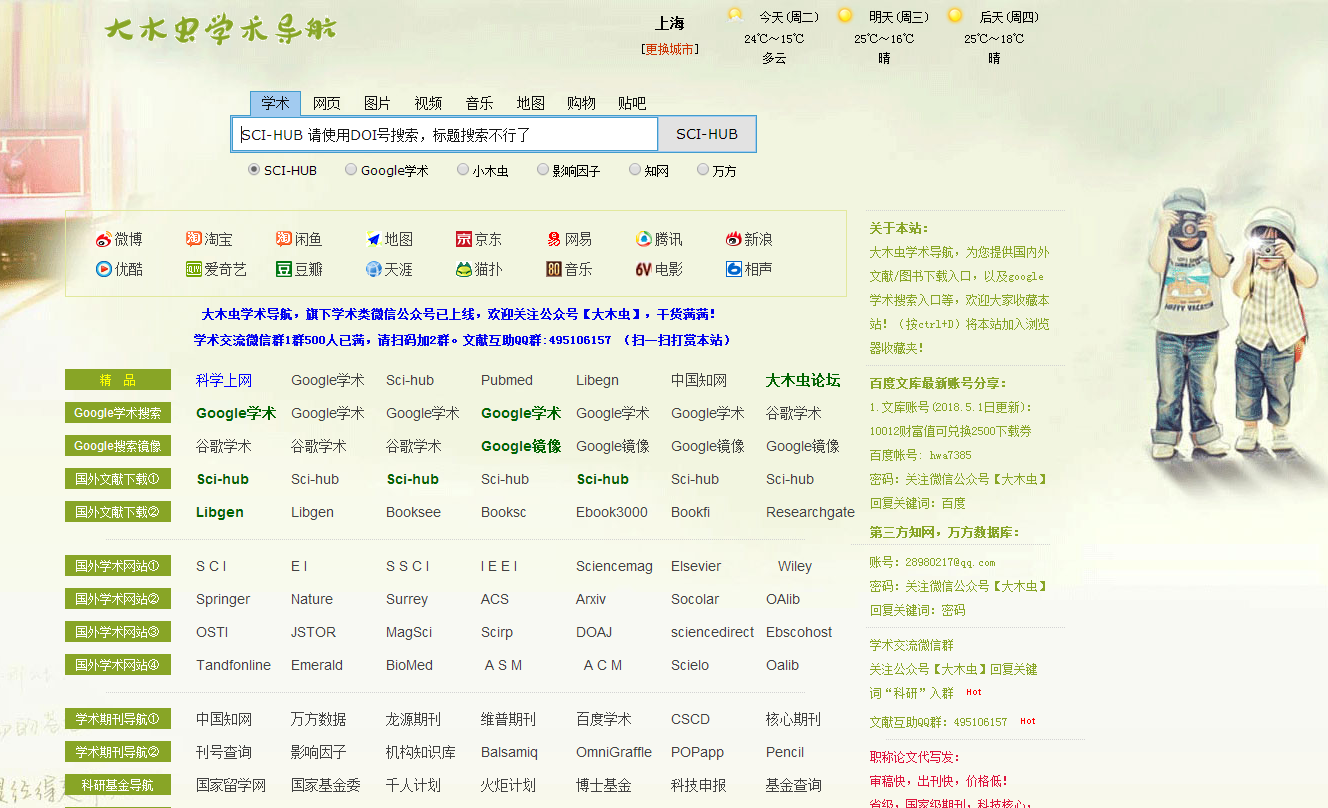Click the 国外文献下载① category label
Image resolution: width=1328 pixels, height=808 pixels.
(x=117, y=479)
